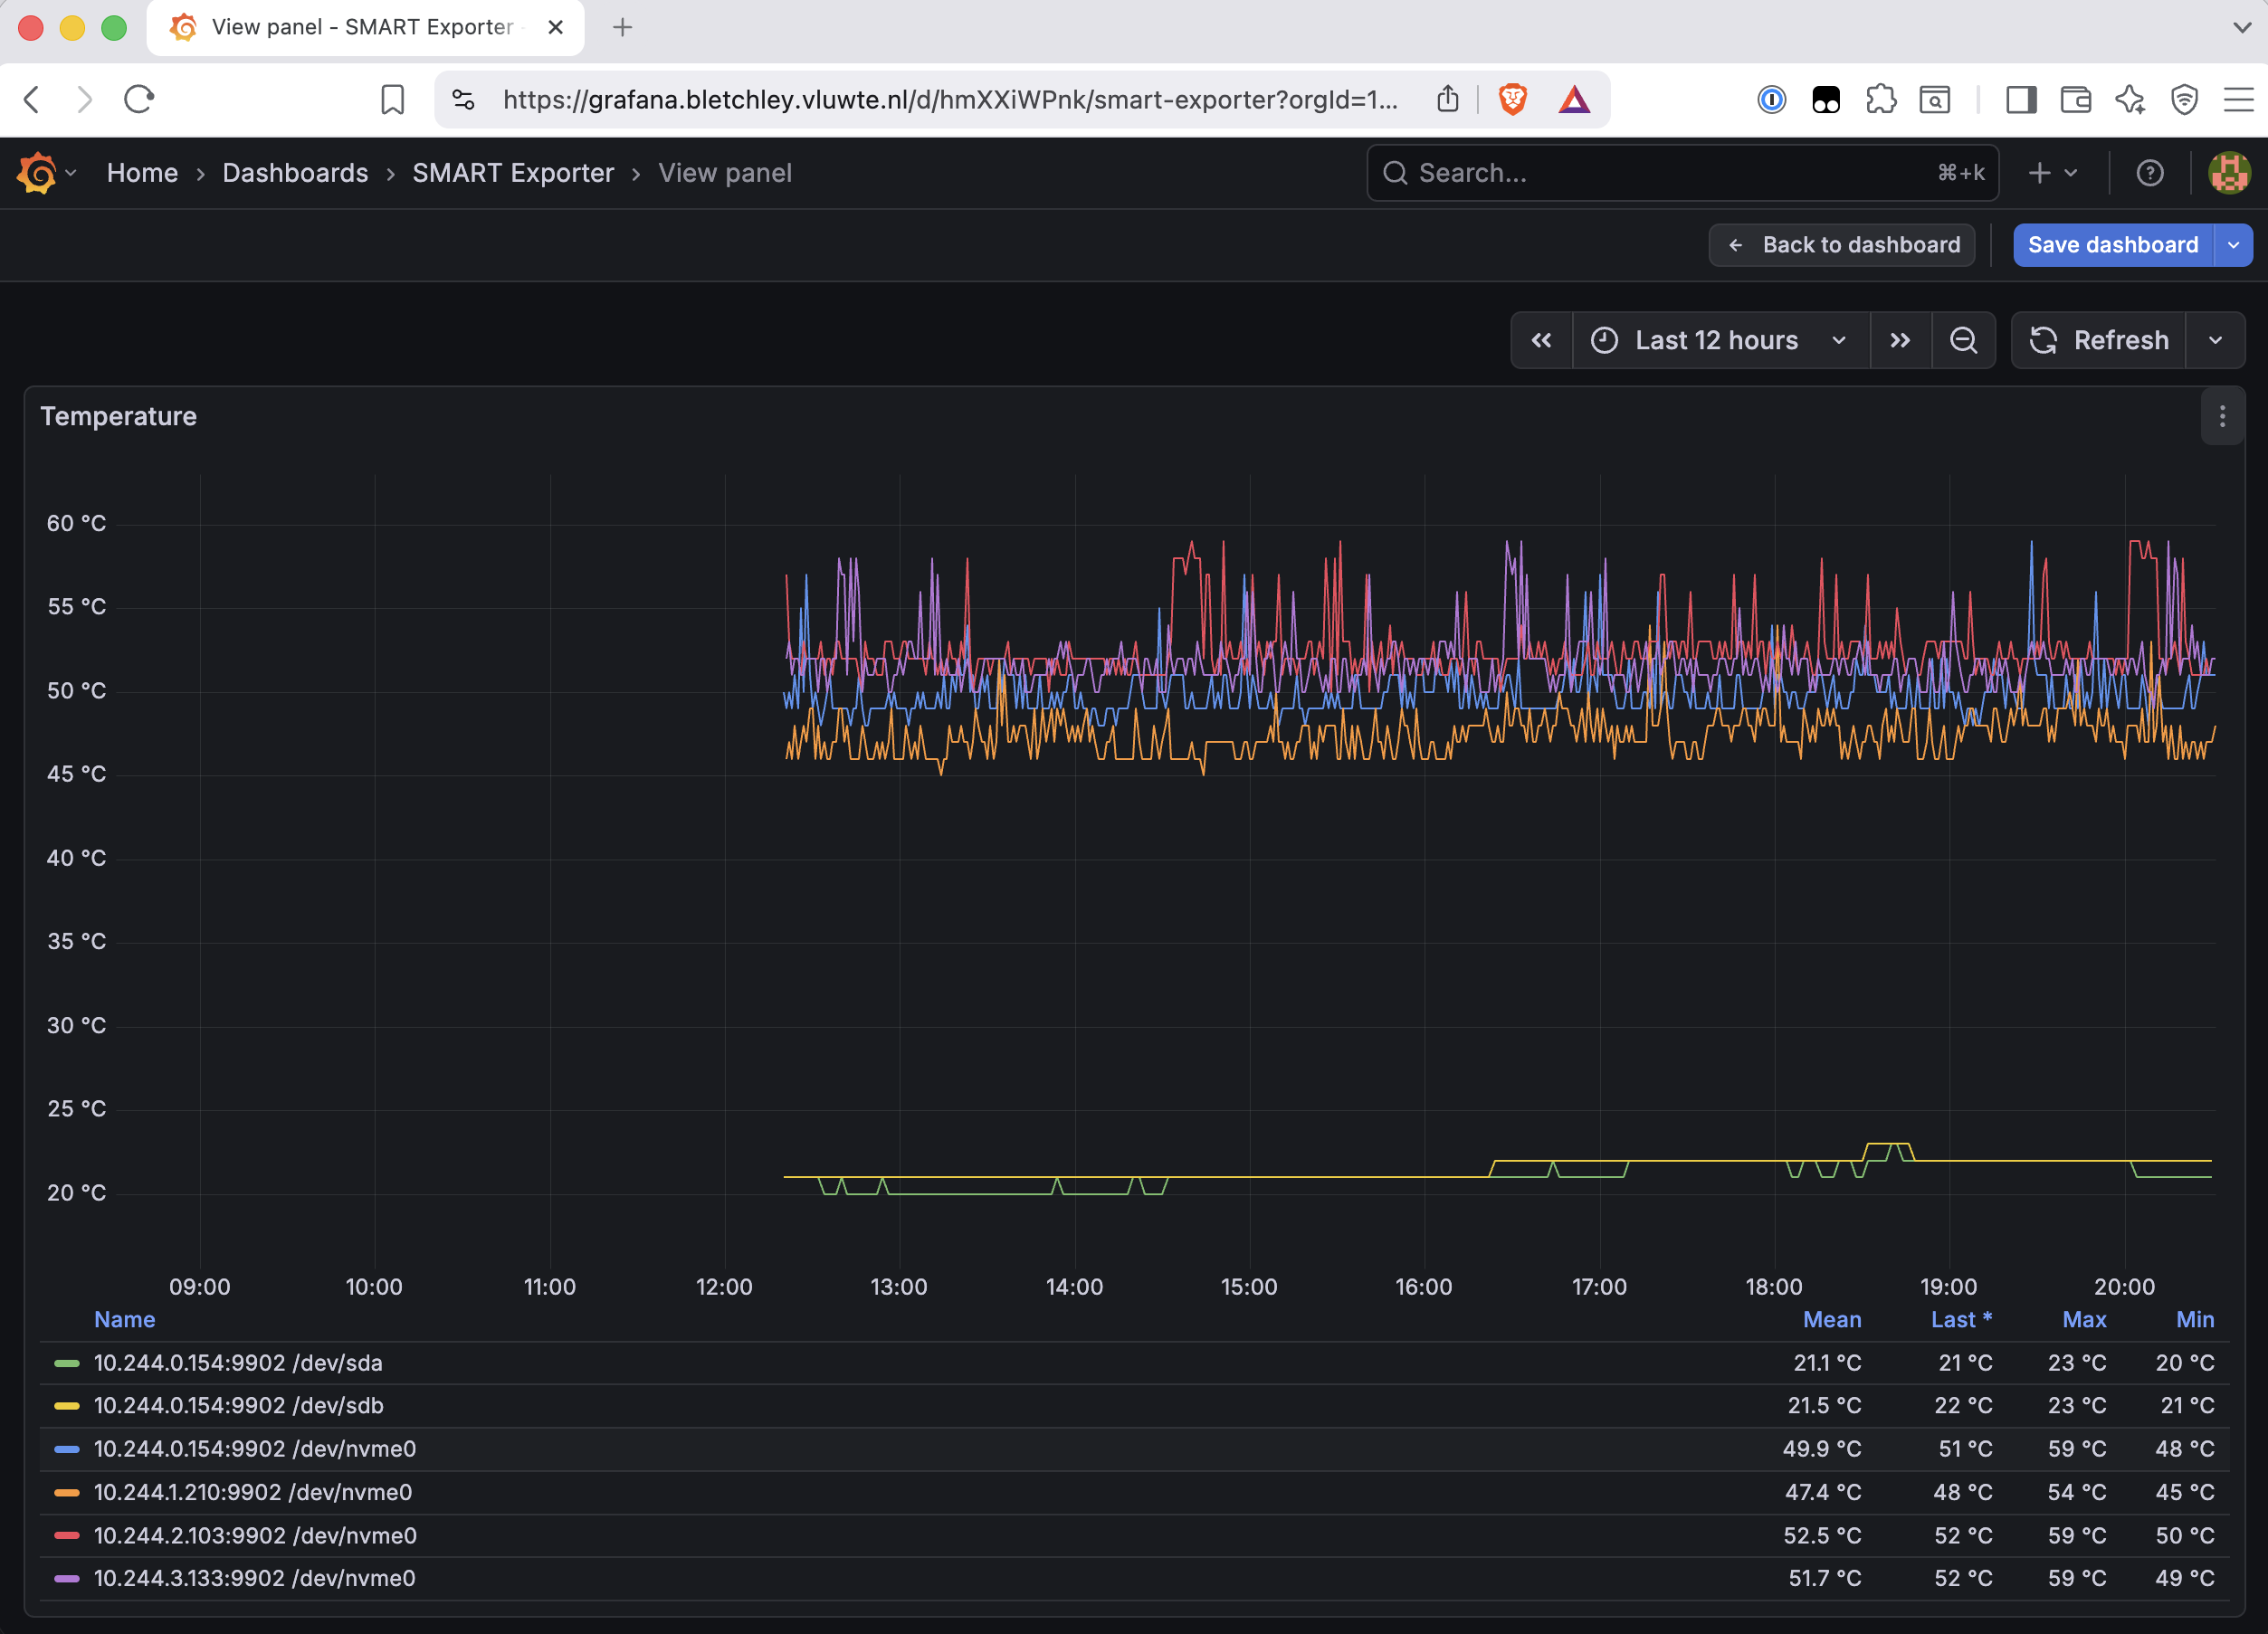Open the black mask extension icon
This screenshot has width=2268, height=1634.
pos(1826,99)
